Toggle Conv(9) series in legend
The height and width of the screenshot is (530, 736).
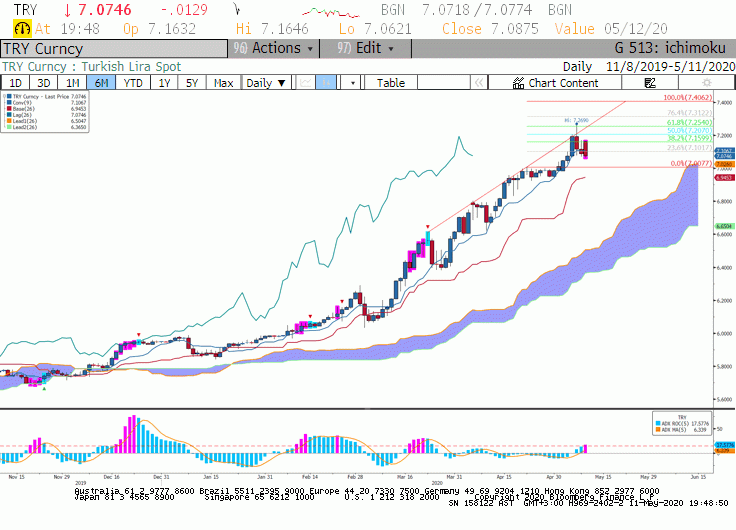tap(23, 102)
